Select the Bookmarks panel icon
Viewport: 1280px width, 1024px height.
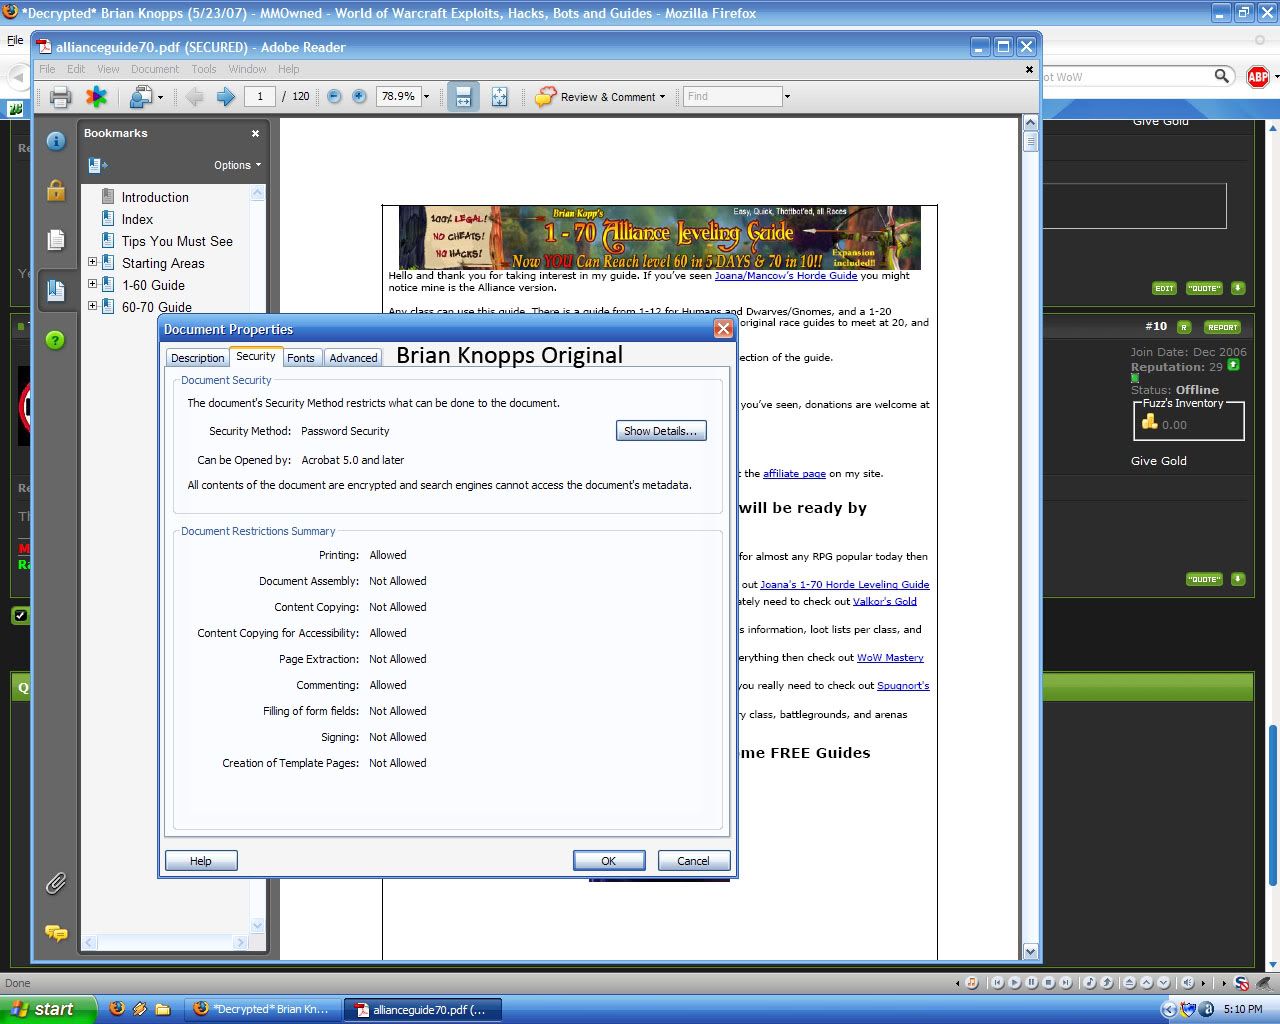(x=56, y=291)
